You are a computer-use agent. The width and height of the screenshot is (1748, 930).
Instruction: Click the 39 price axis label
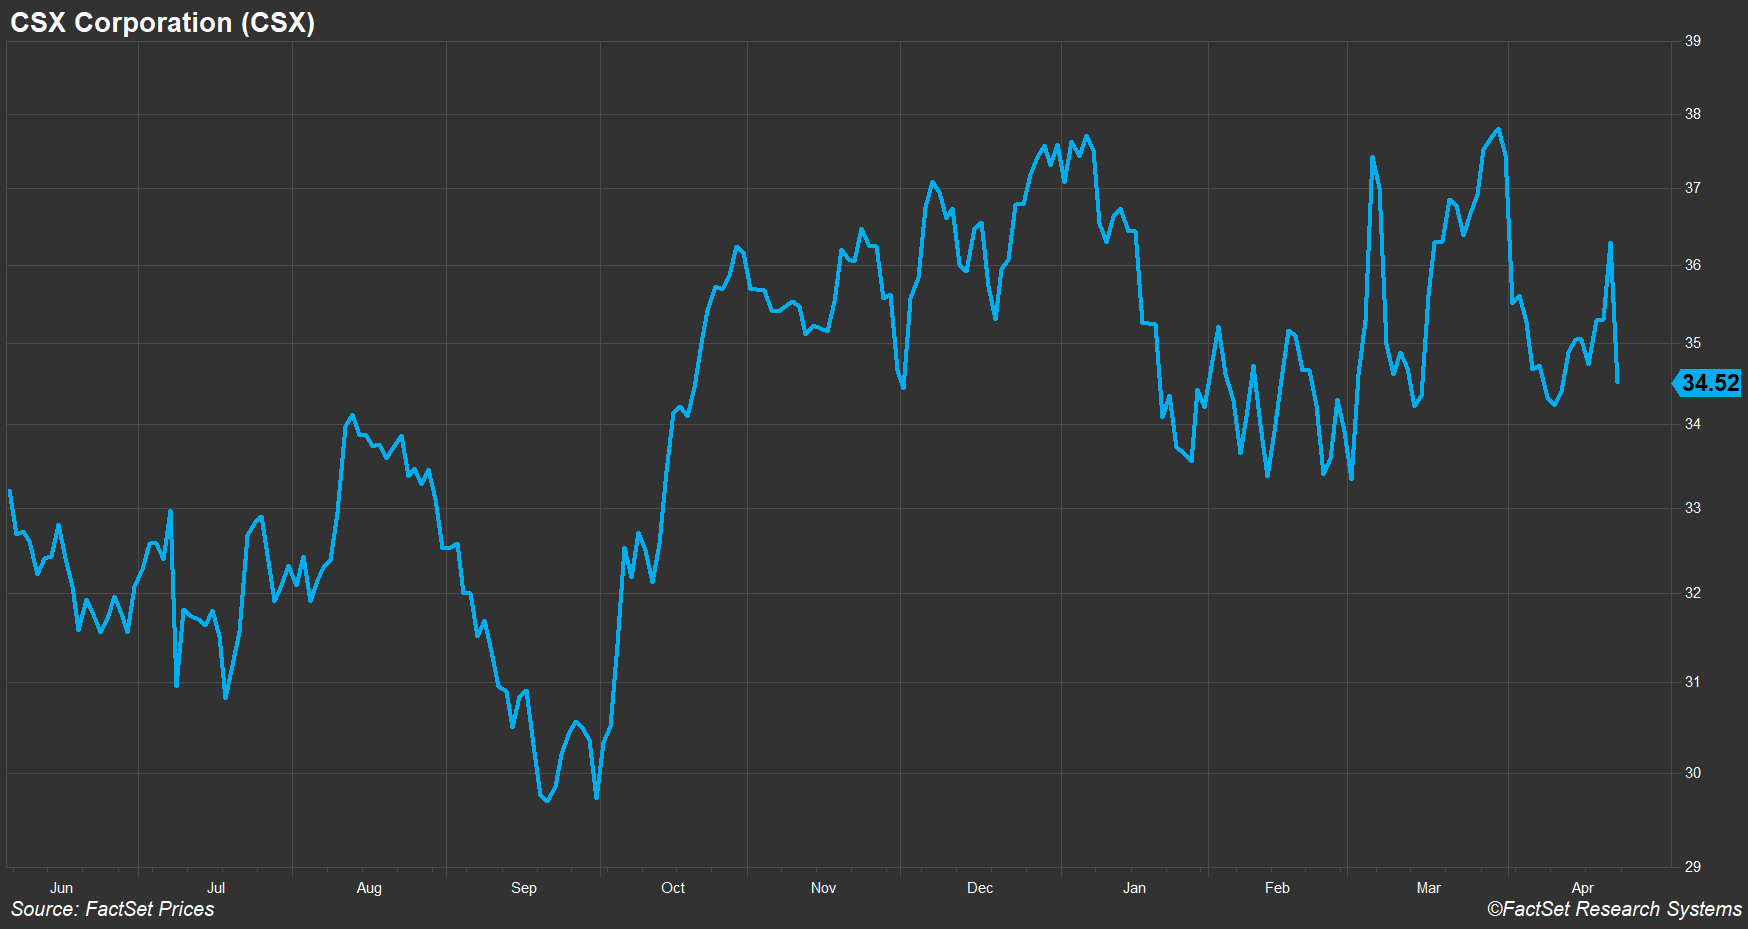pos(1692,41)
